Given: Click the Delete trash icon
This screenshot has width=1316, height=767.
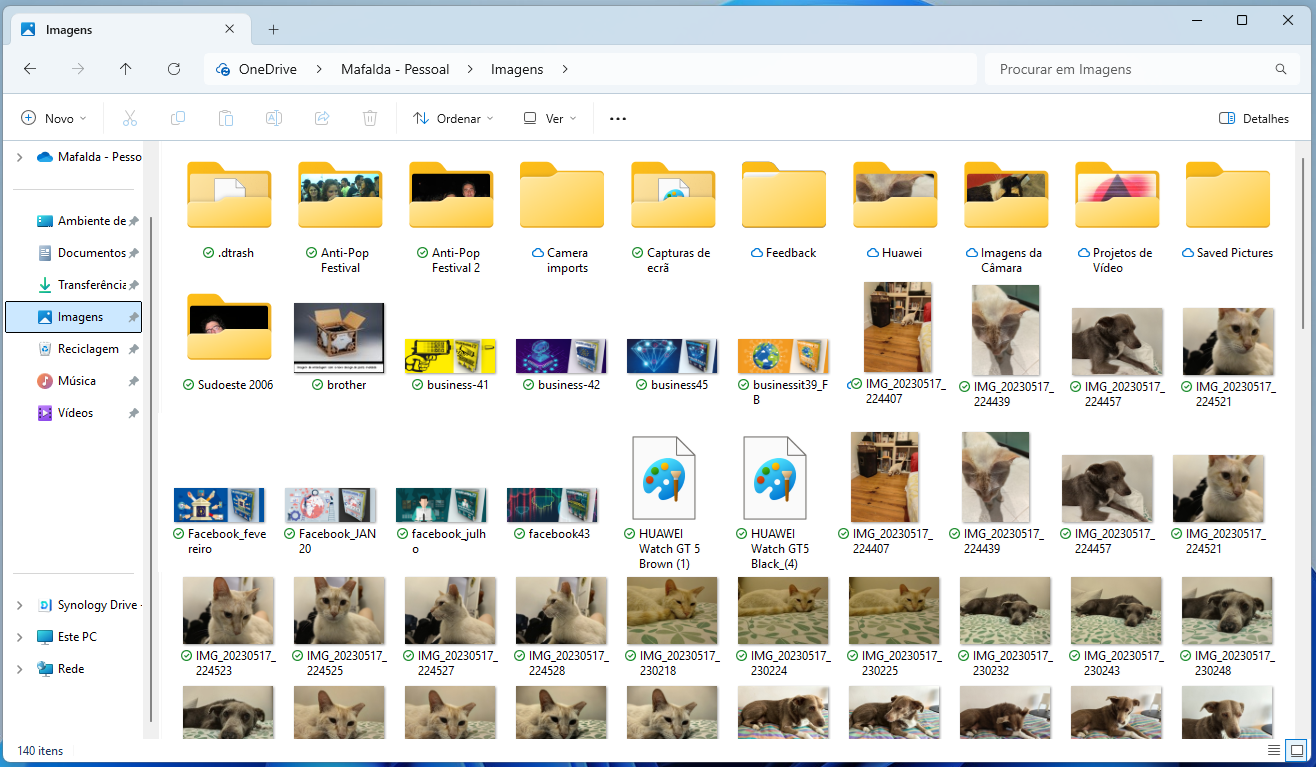Looking at the screenshot, I should pos(370,118).
